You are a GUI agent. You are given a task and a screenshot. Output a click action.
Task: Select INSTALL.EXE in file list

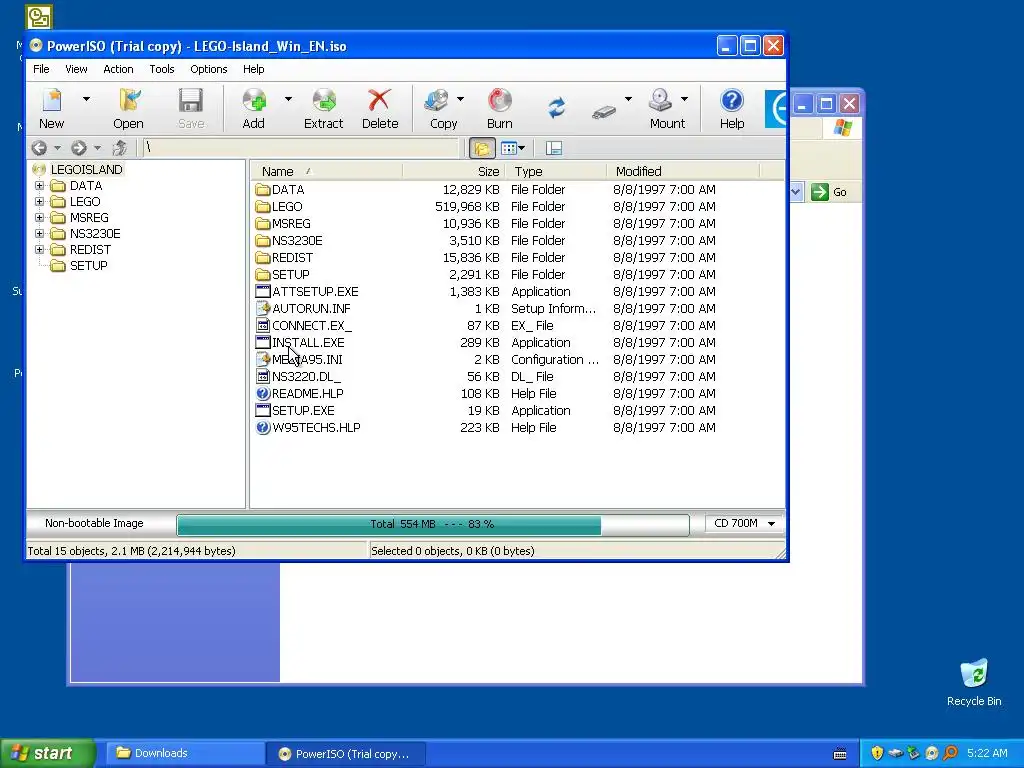[308, 343]
